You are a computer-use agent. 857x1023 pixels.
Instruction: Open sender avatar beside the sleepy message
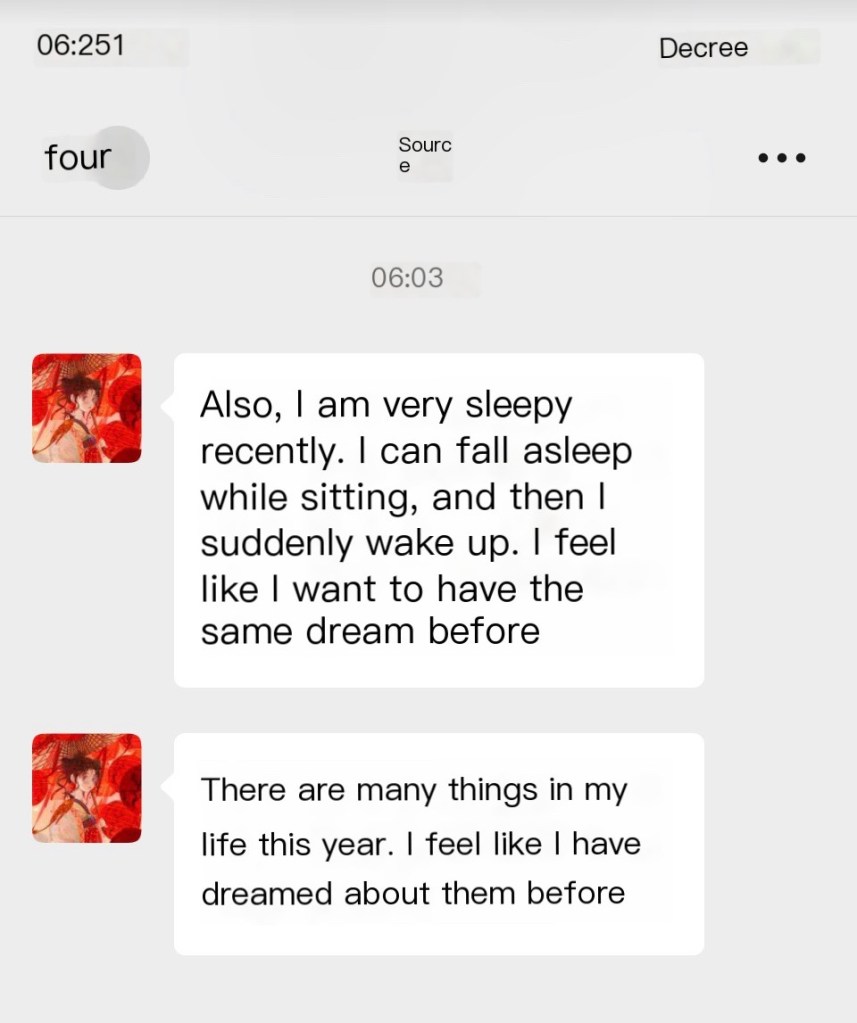(x=87, y=408)
